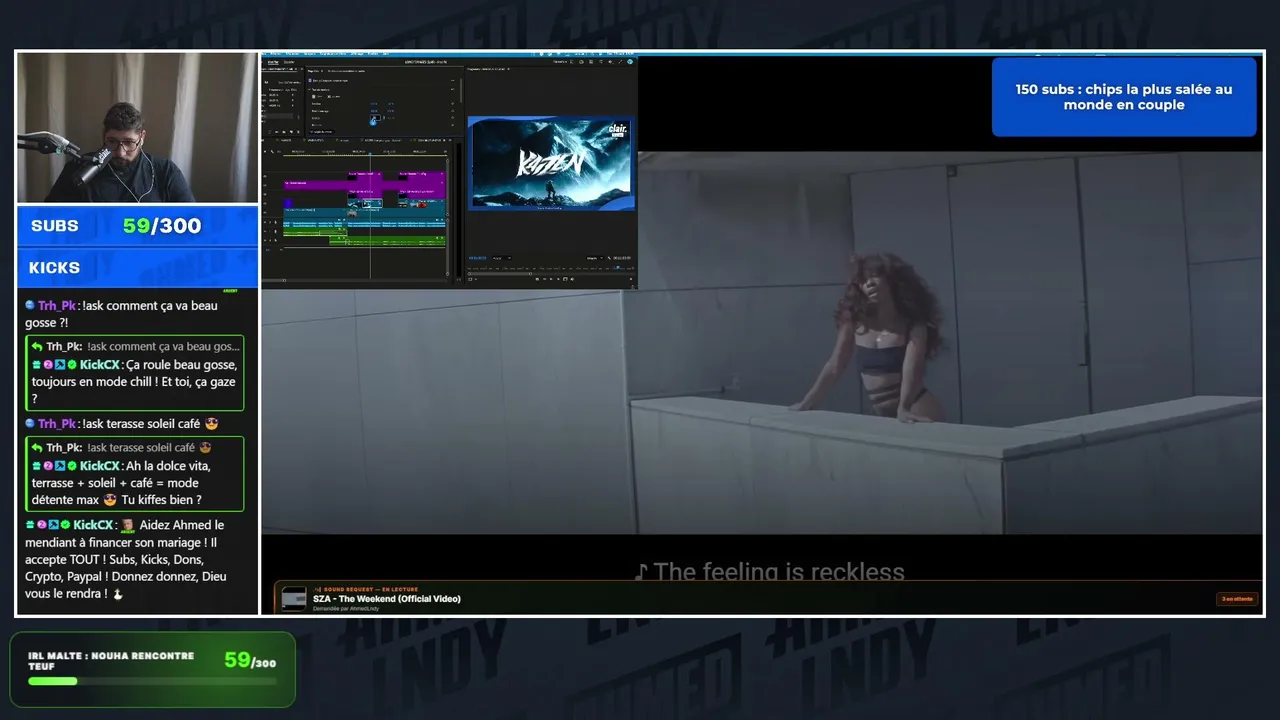Click KickCX's name on the 'Ah la dolce vita' reply

click(x=99, y=466)
